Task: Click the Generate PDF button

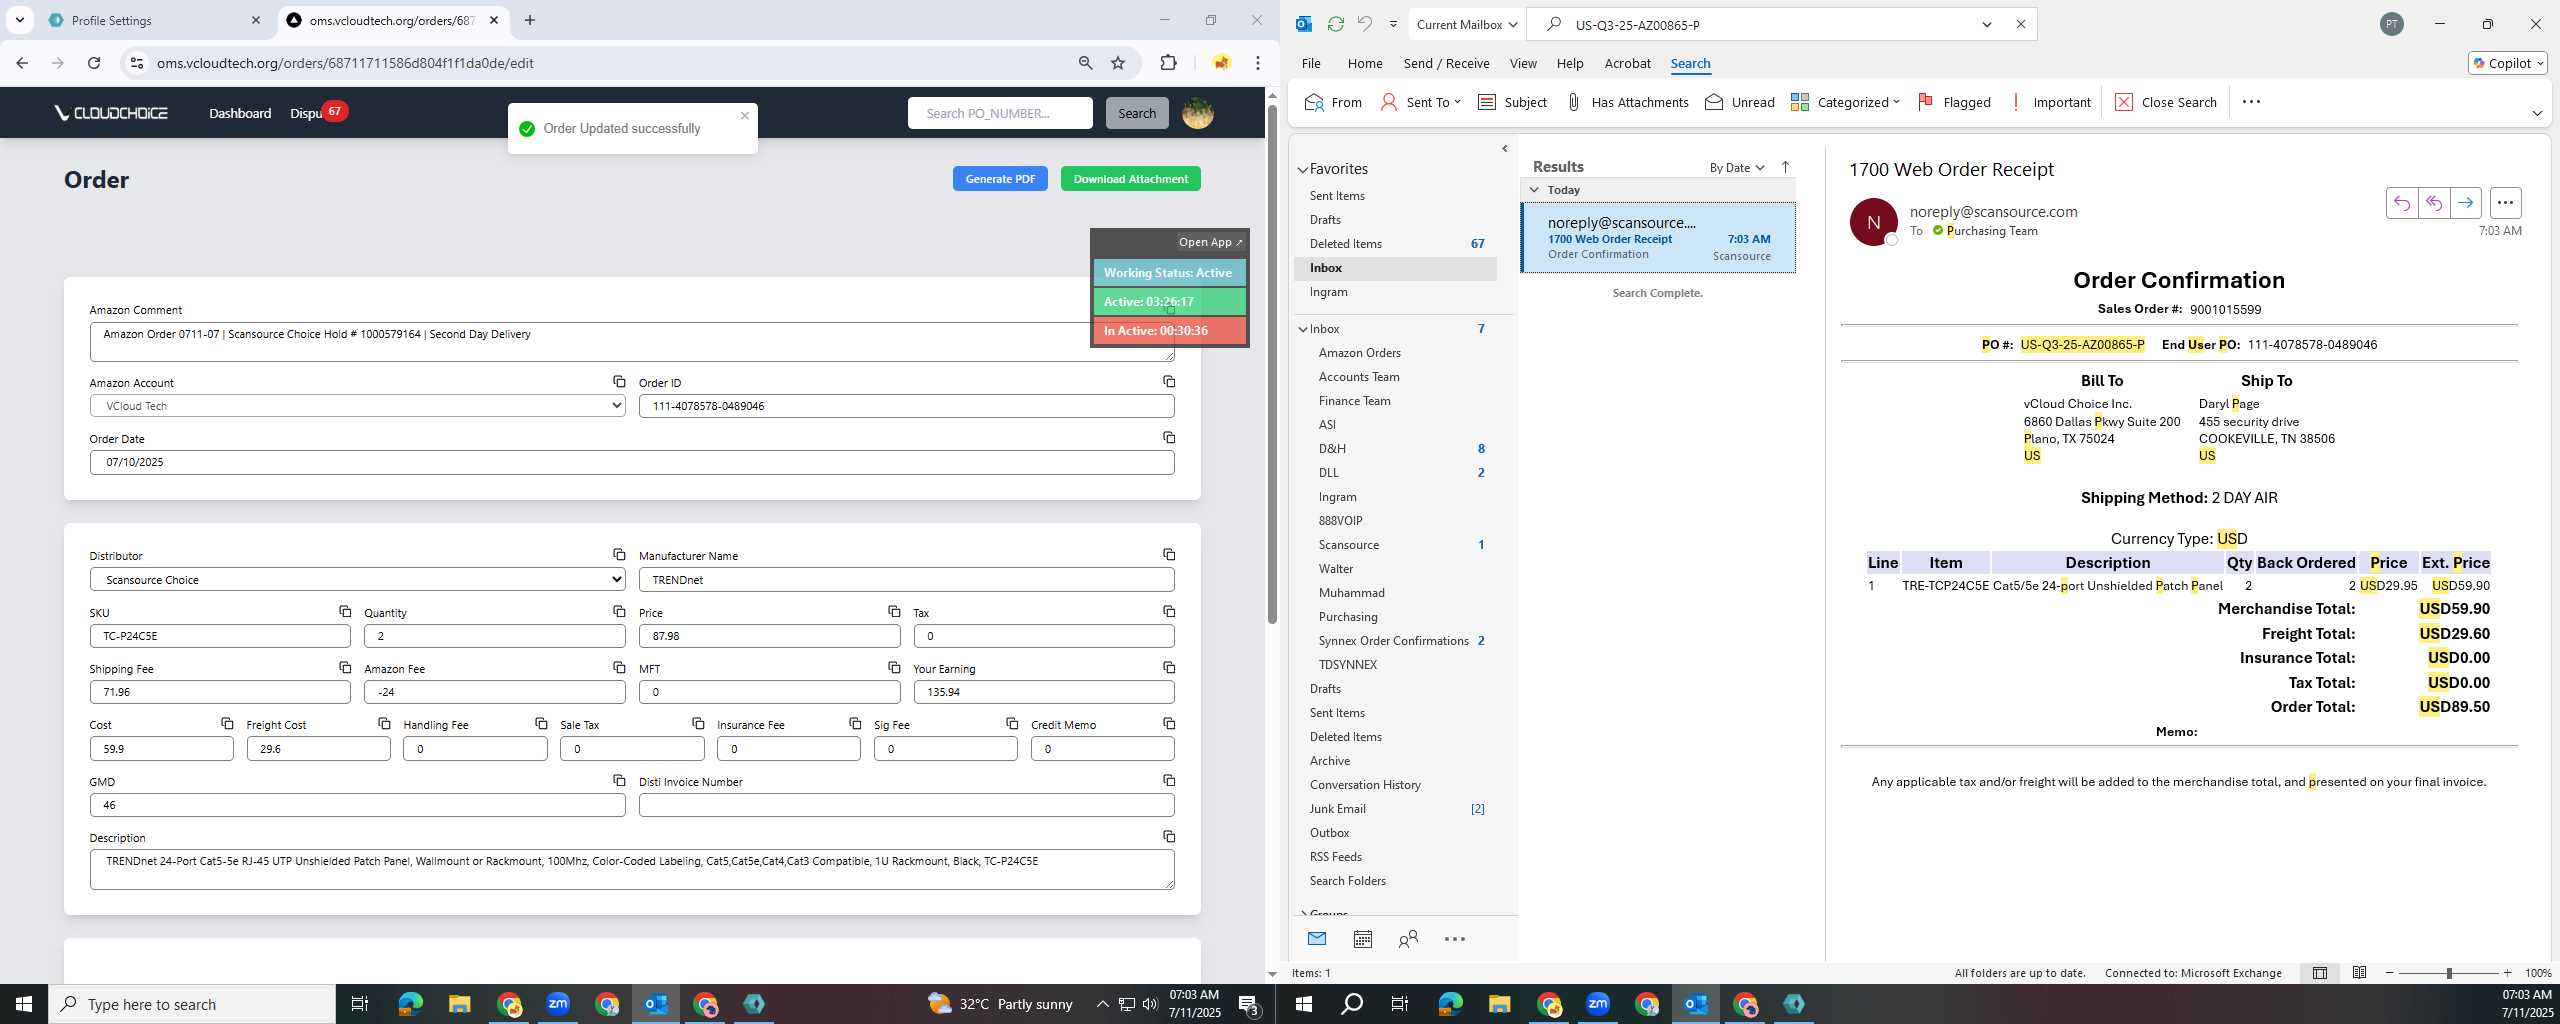Action: click(1000, 179)
